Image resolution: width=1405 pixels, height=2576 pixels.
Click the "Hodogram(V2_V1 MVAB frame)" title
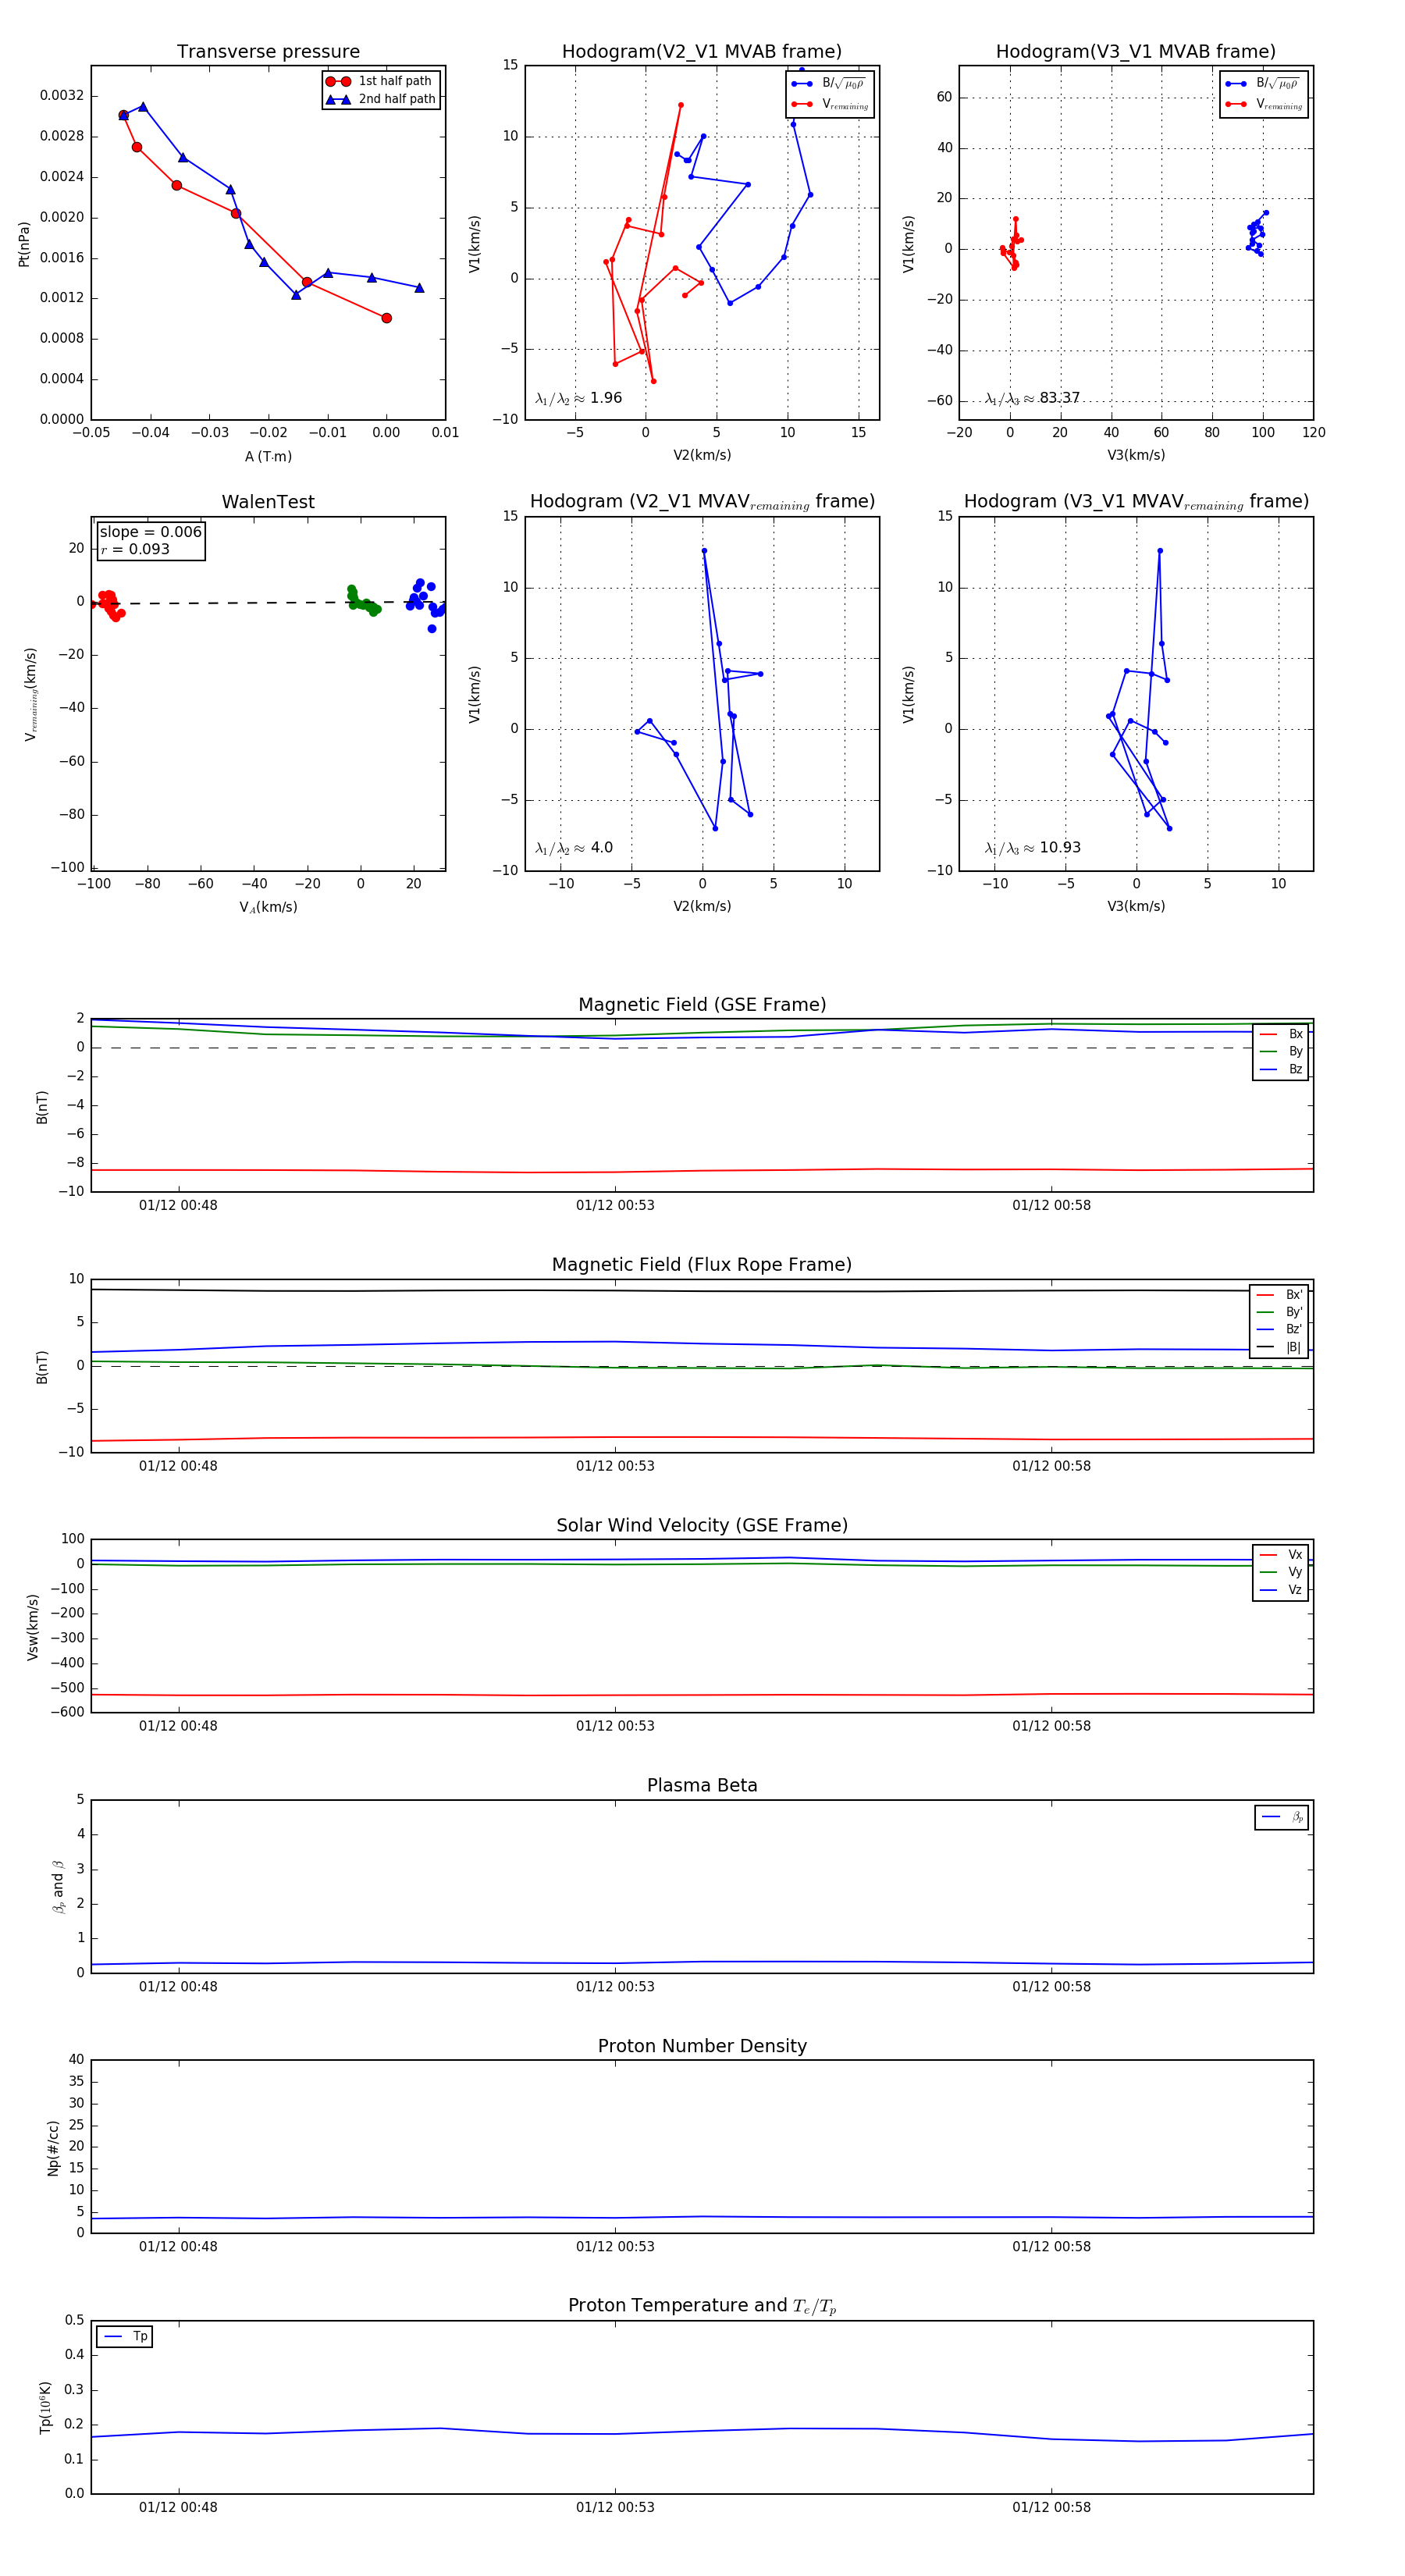(x=702, y=52)
